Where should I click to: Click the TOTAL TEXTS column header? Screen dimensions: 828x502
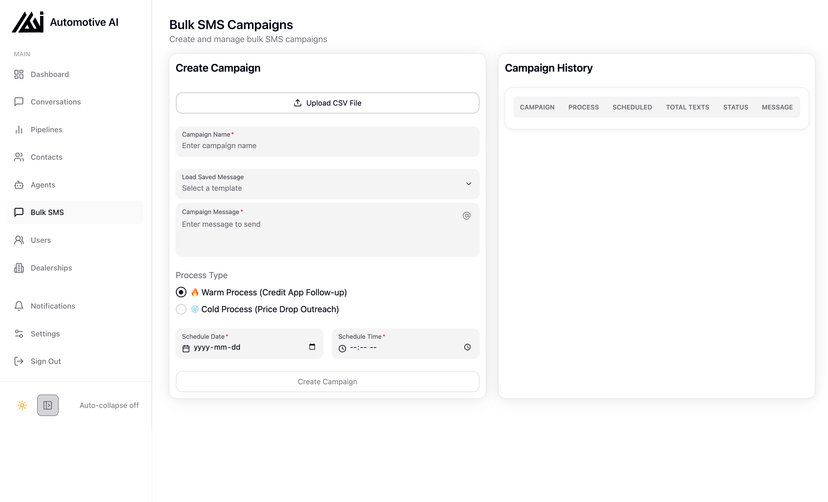click(x=688, y=107)
